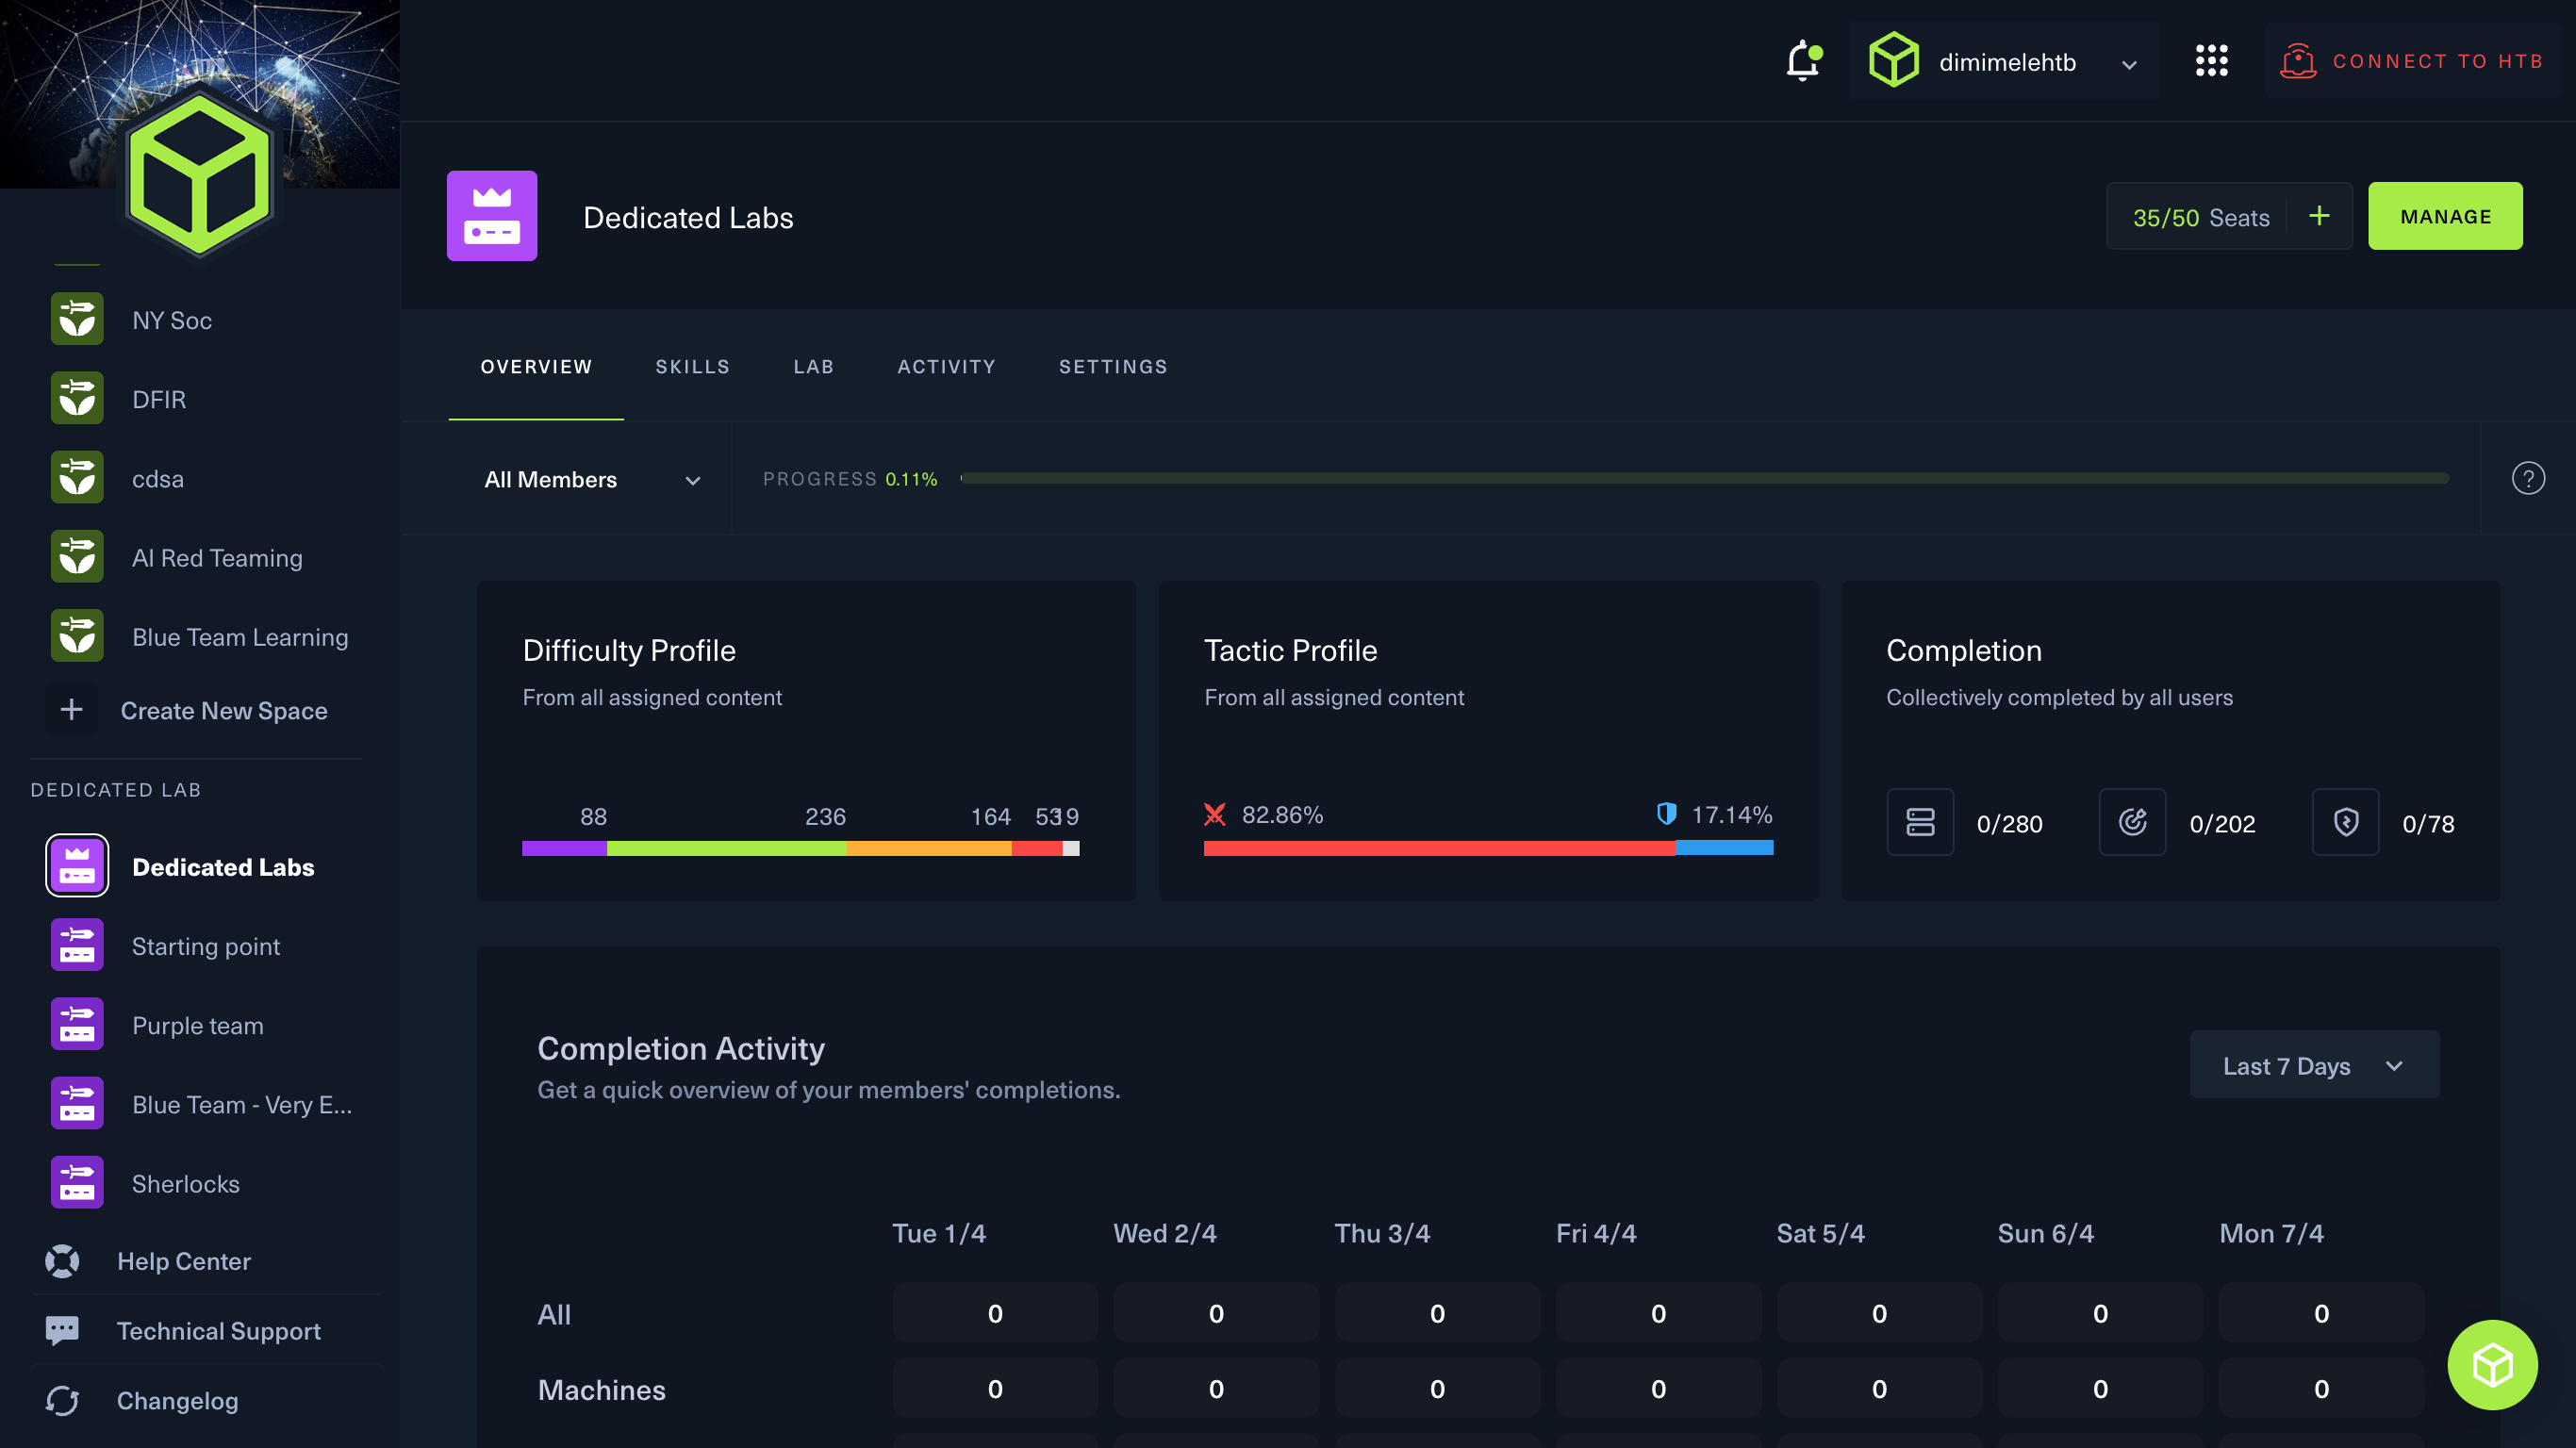Click the Dedicated Labs sidebar icon
2576x1448 pixels.
tap(77, 866)
